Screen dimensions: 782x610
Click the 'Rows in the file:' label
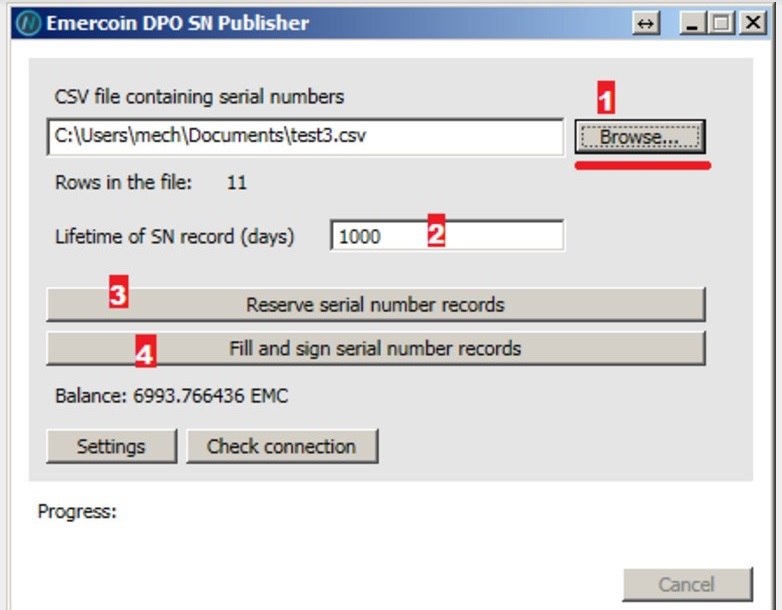pyautogui.click(x=123, y=183)
